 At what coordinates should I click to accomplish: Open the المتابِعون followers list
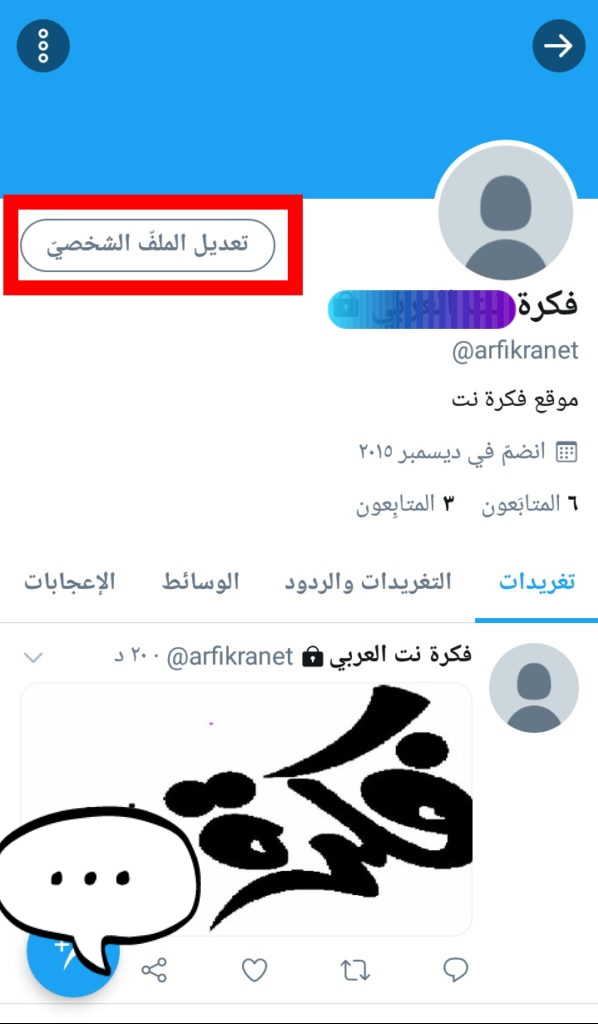(405, 504)
